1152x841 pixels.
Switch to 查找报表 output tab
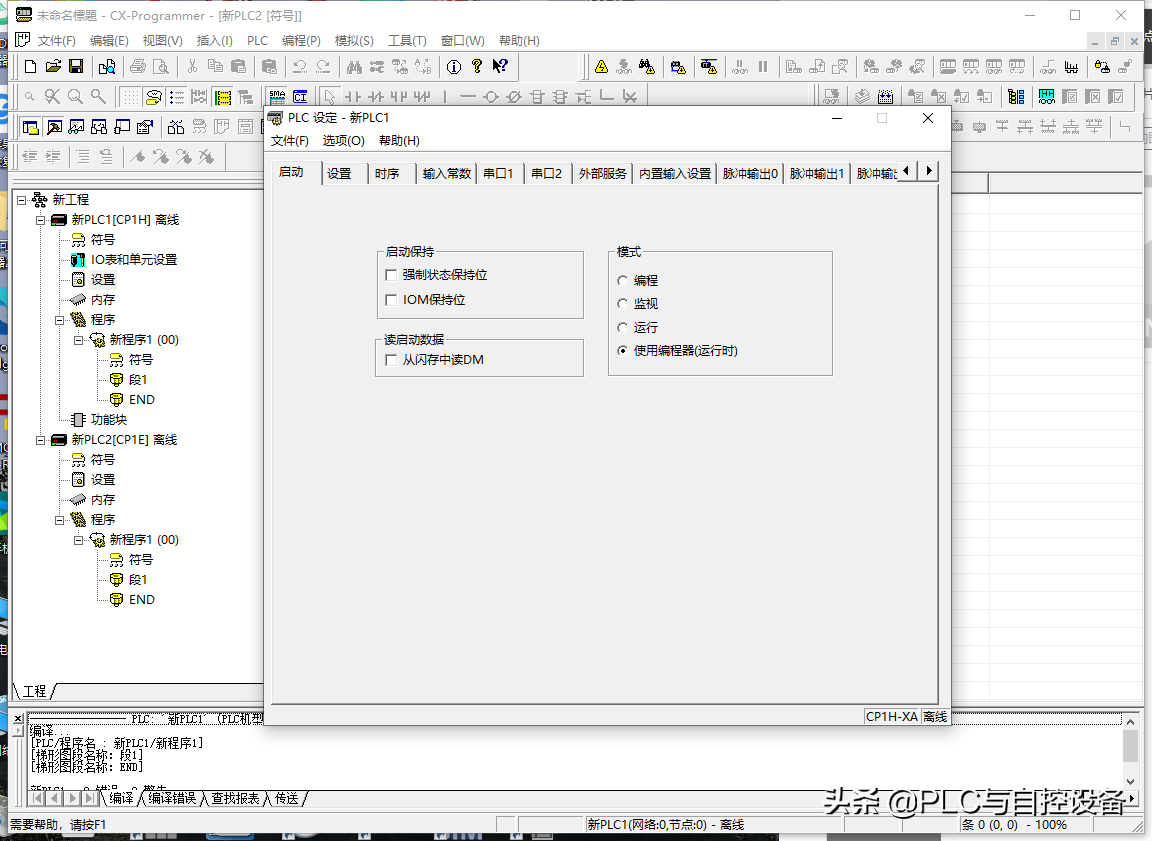point(235,798)
